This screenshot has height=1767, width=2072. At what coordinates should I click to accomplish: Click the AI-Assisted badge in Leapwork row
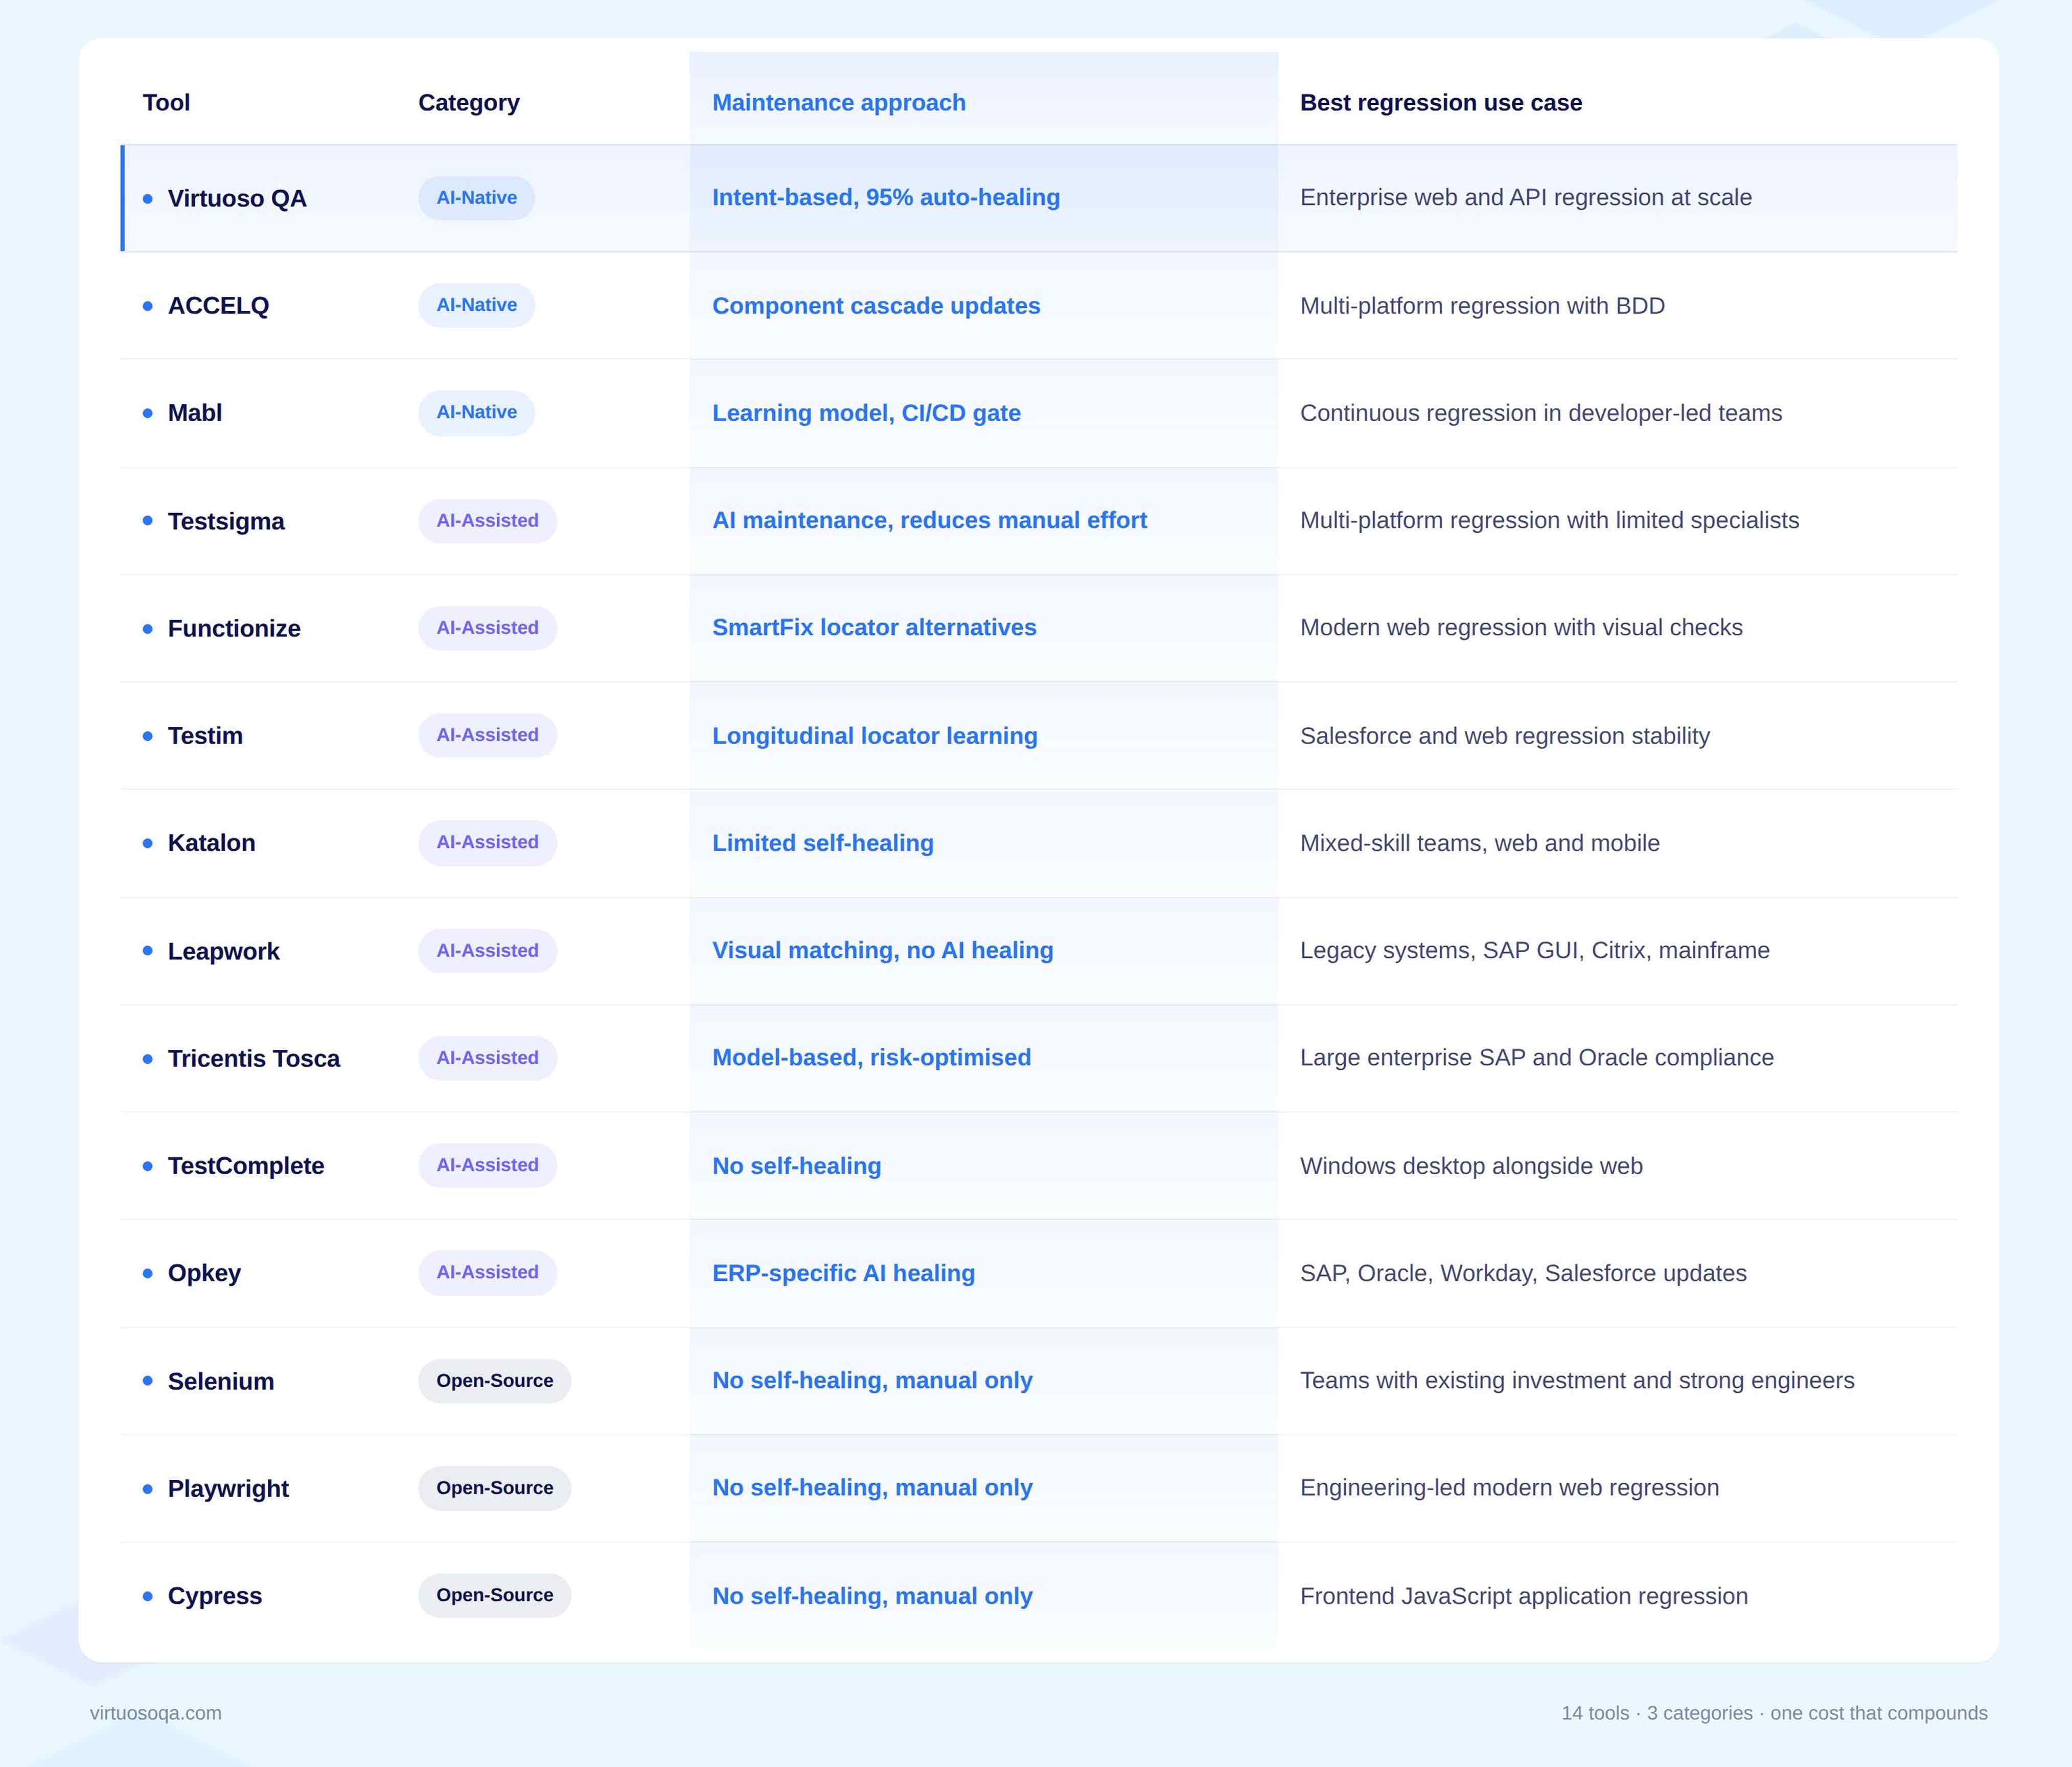click(x=487, y=950)
